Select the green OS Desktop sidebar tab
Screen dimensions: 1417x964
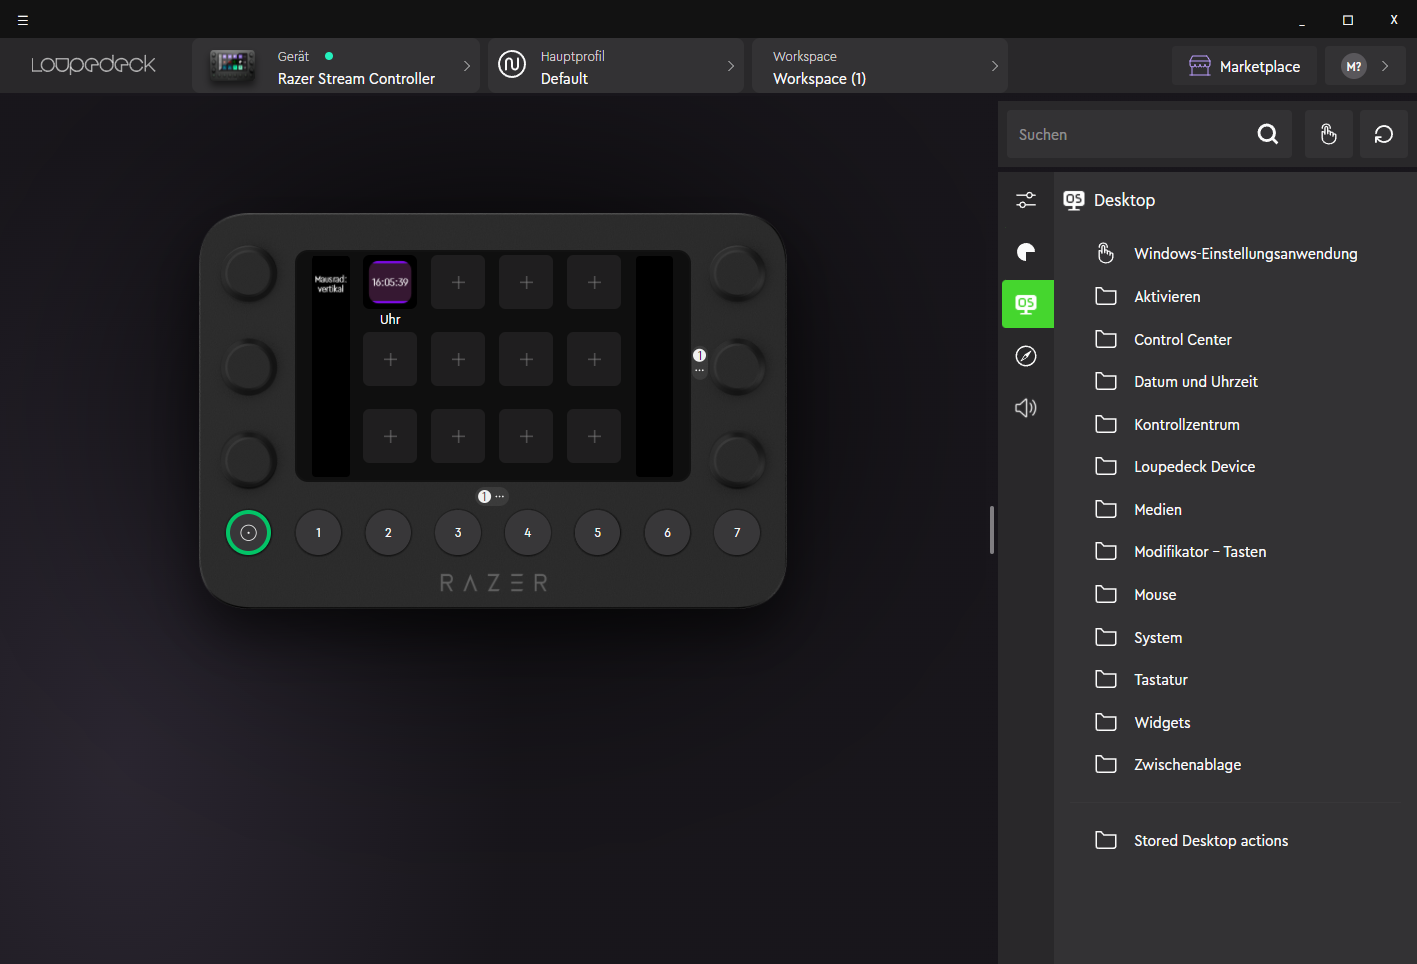pos(1026,304)
